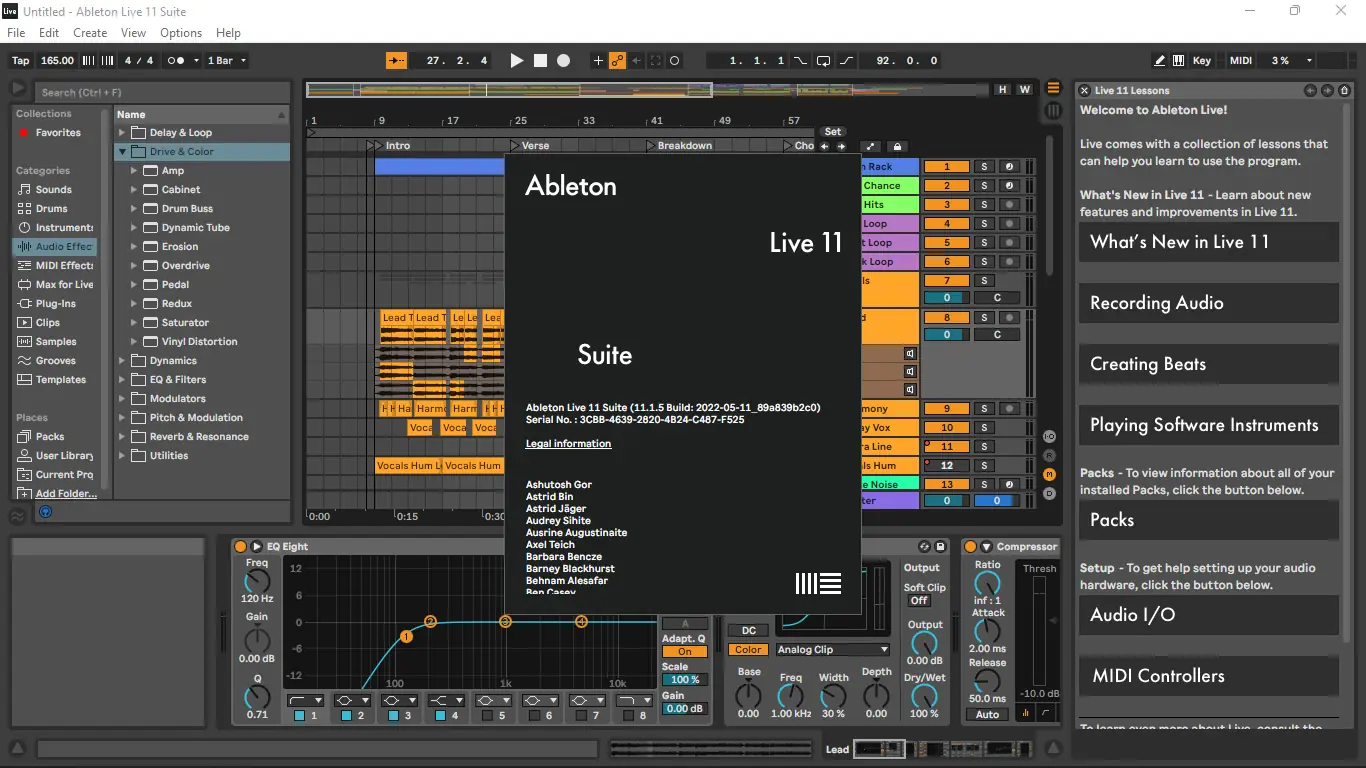Expand the Dynamics folder
Image resolution: width=1366 pixels, height=768 pixels.
122,361
